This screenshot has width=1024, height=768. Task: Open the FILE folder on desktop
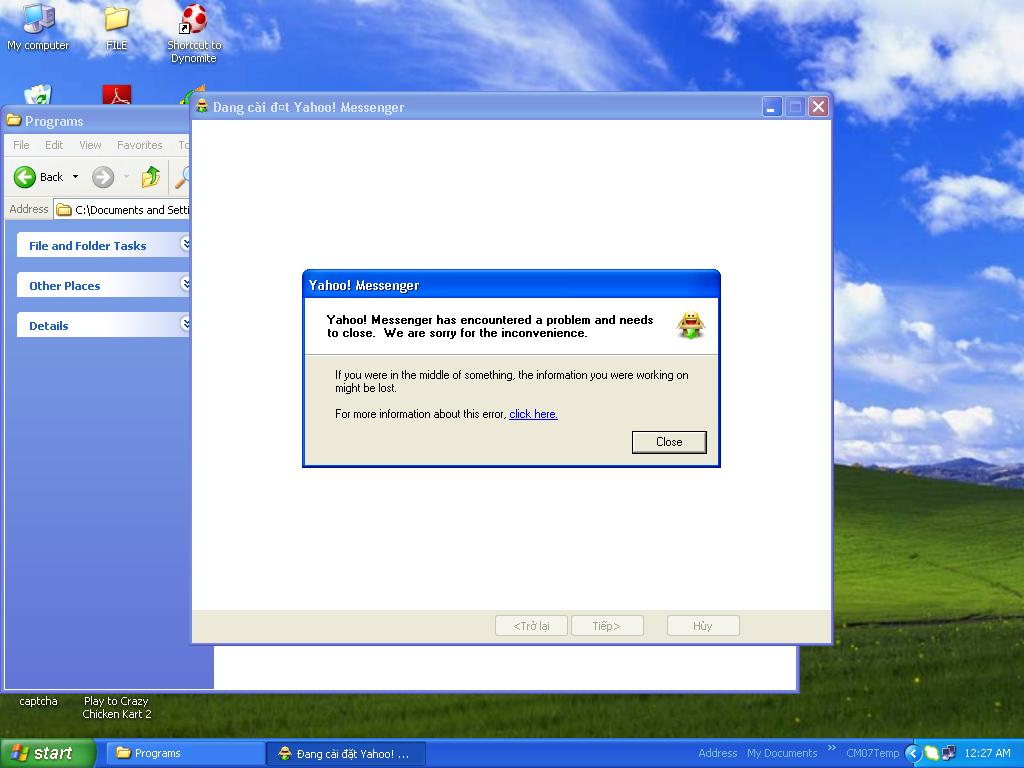pyautogui.click(x=116, y=26)
